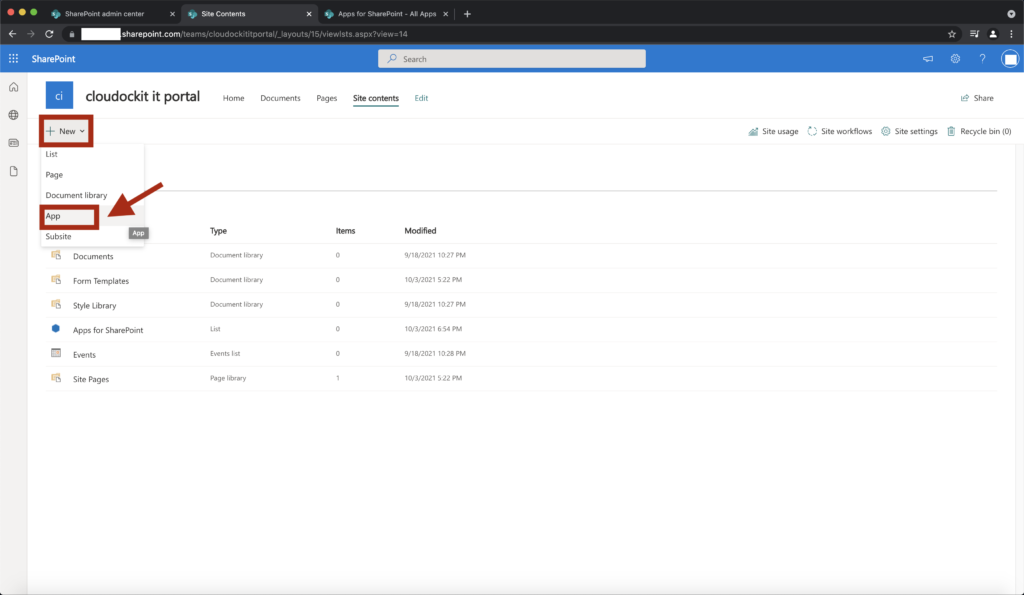Open the Apps for SharePoint list link
Viewport: 1024px width, 595px height.
(108, 330)
